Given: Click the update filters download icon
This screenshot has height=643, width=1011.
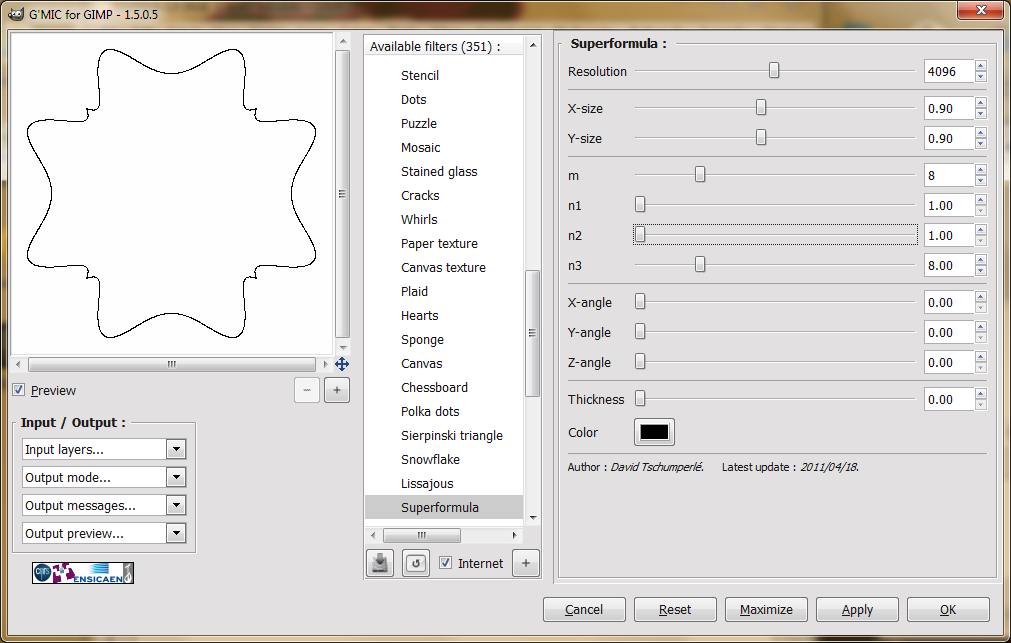Looking at the screenshot, I should 380,563.
